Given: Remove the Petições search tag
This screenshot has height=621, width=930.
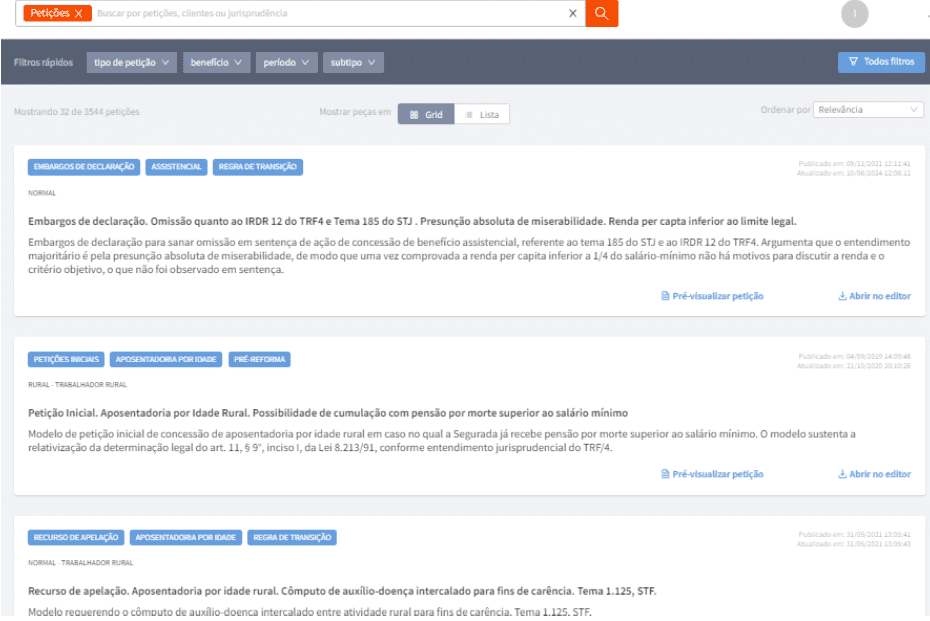Looking at the screenshot, I should 79,14.
